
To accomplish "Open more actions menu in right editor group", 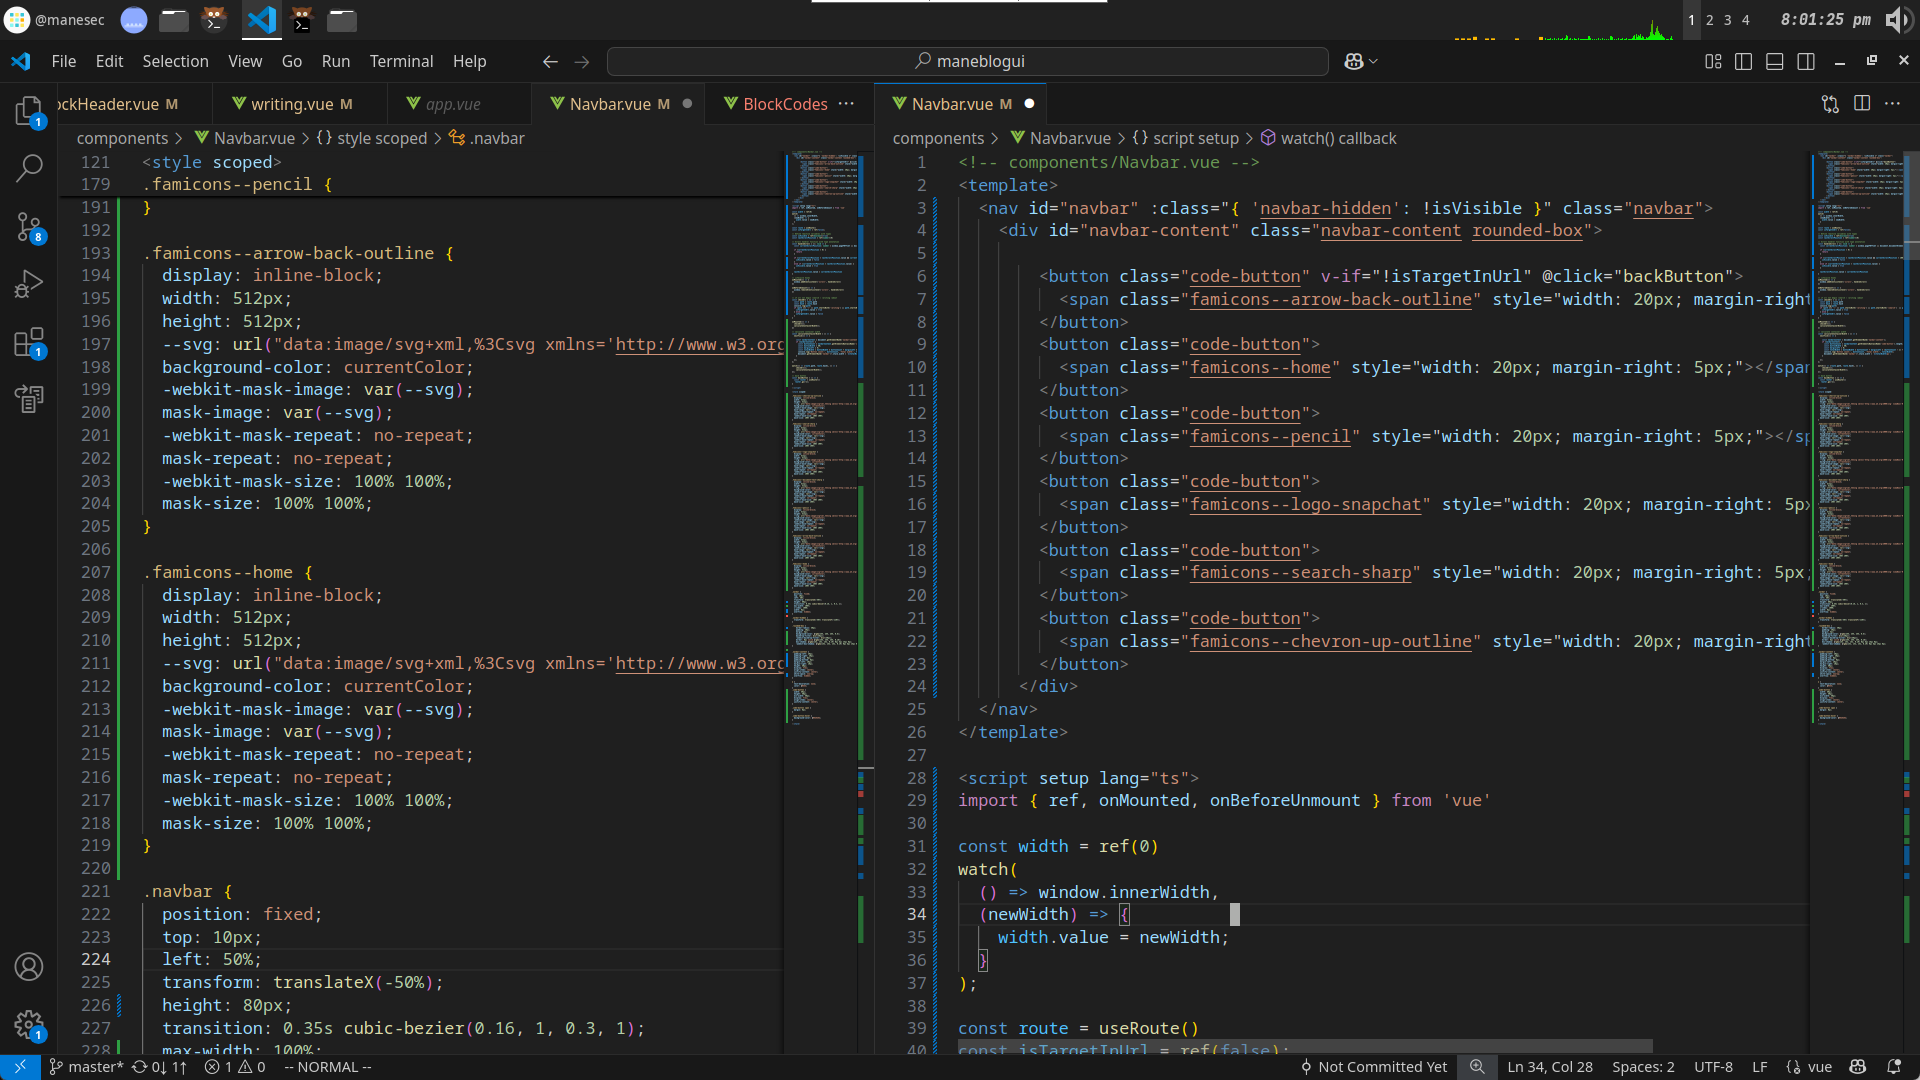I will [1892, 104].
